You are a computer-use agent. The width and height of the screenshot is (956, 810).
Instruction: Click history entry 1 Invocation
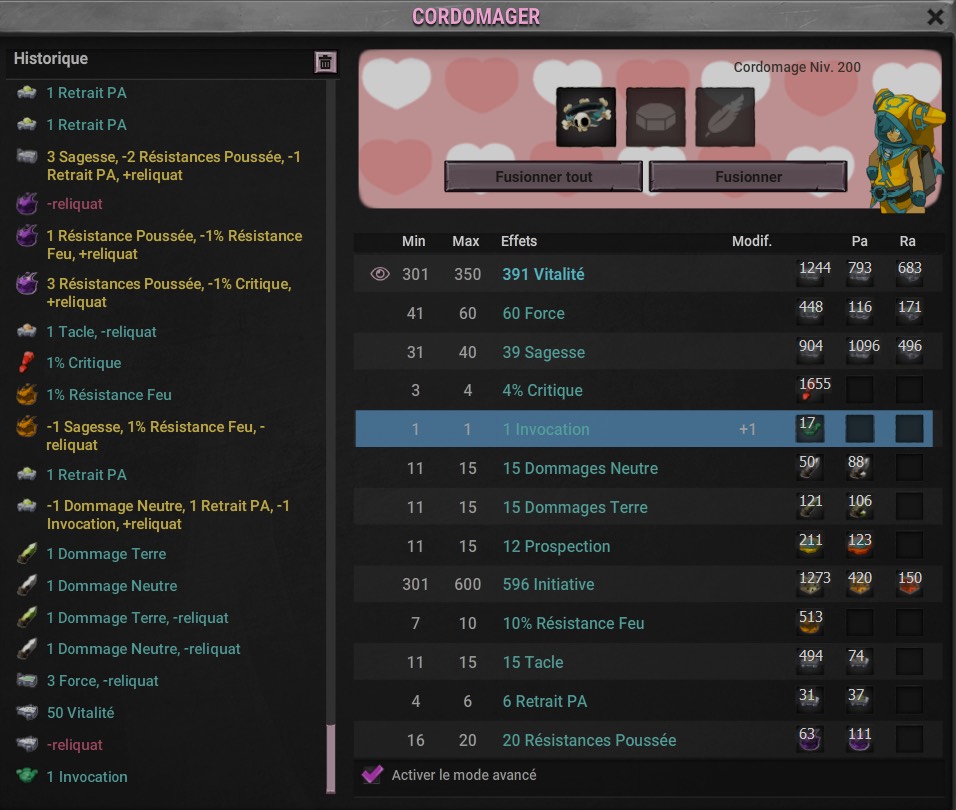click(x=87, y=776)
